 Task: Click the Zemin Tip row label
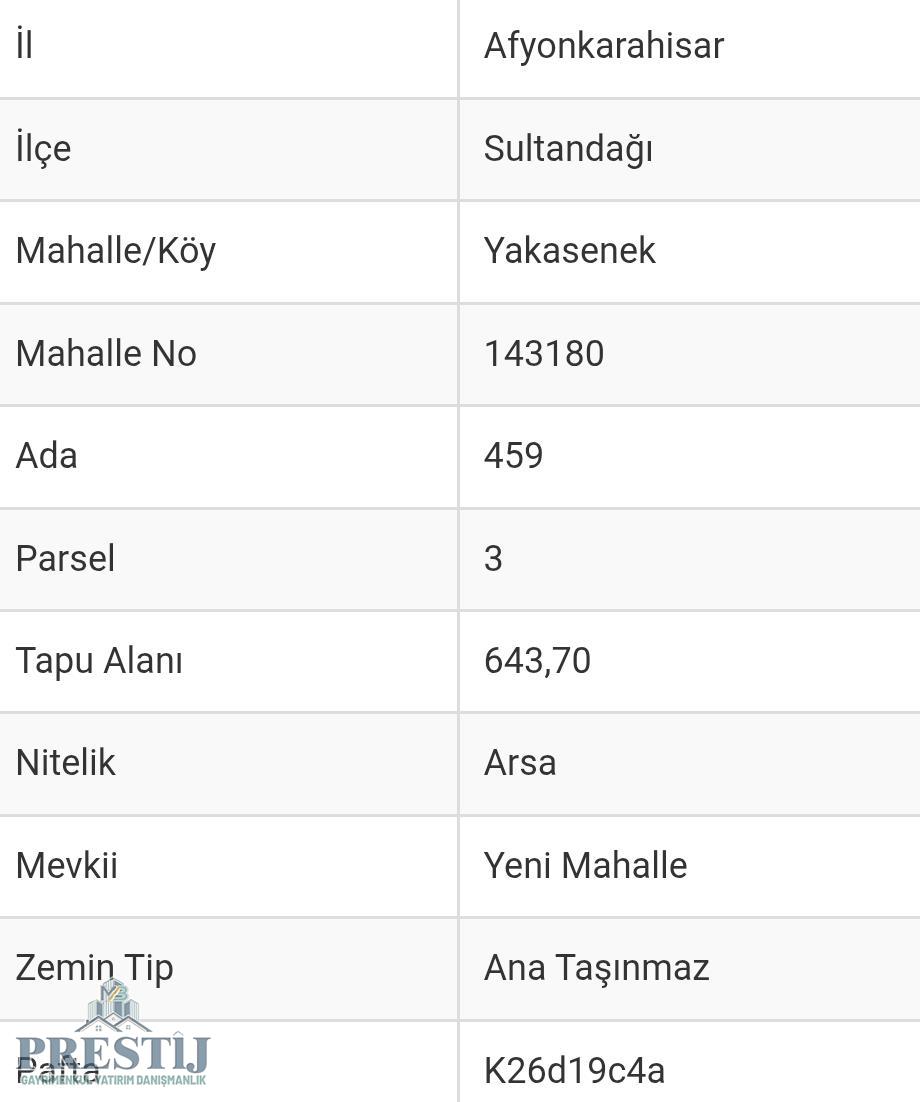[94, 968]
